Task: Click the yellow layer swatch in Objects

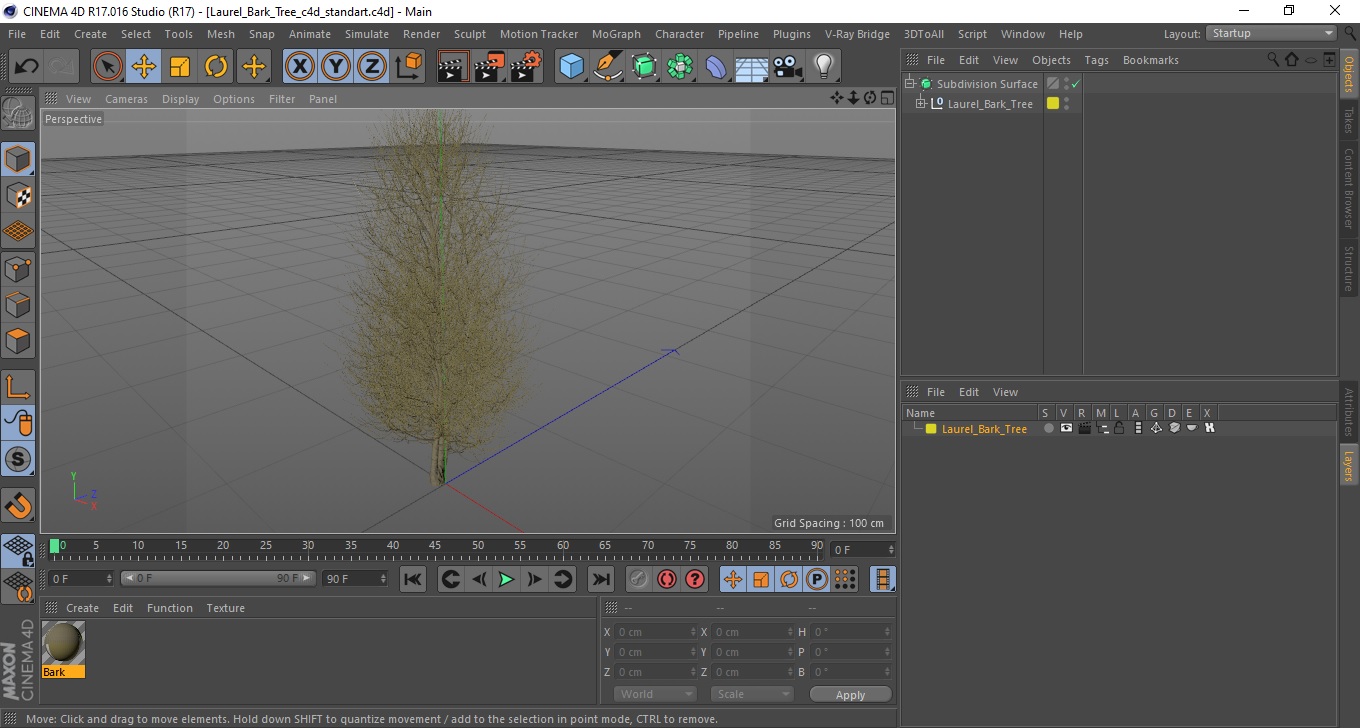Action: pos(1053,103)
